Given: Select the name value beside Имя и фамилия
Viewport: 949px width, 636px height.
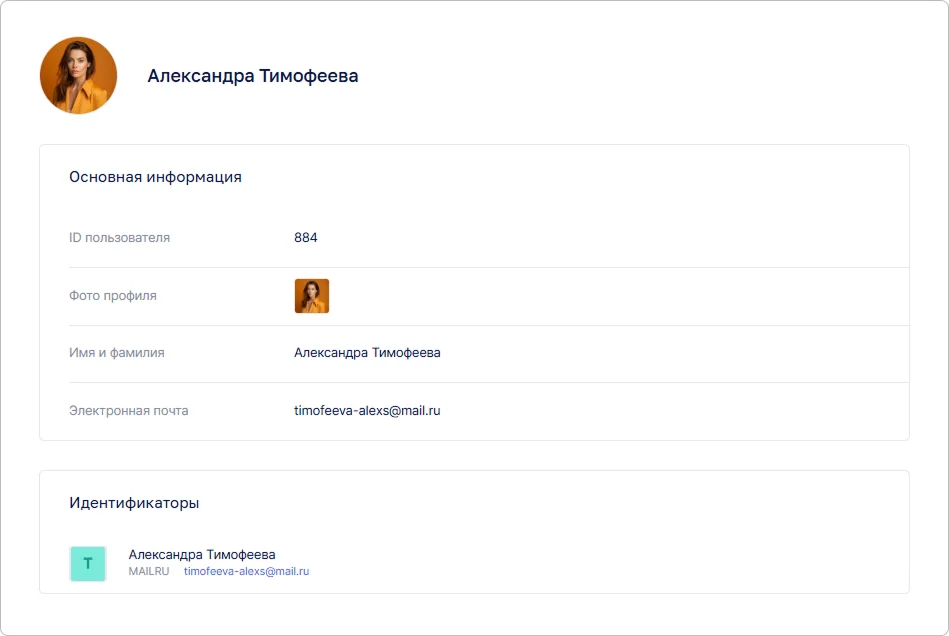Looking at the screenshot, I should pyautogui.click(x=367, y=353).
